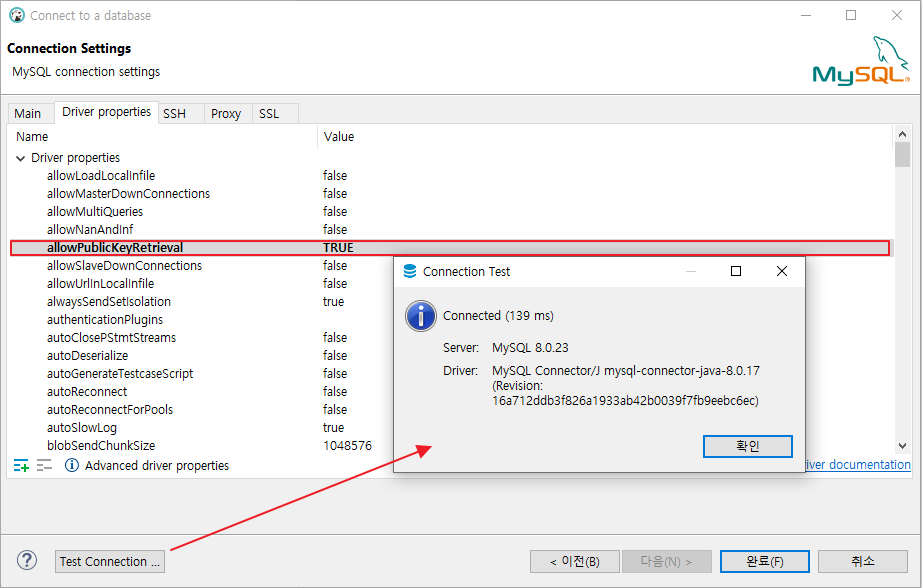Click the scrollbar down arrow of the property list

903,446
